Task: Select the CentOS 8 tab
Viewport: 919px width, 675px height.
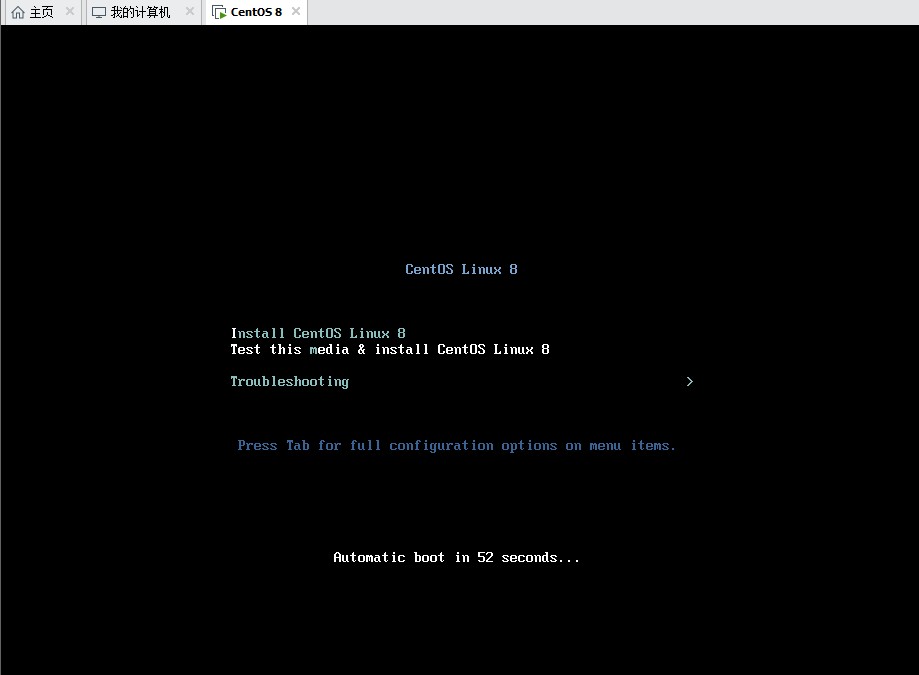Action: (256, 12)
